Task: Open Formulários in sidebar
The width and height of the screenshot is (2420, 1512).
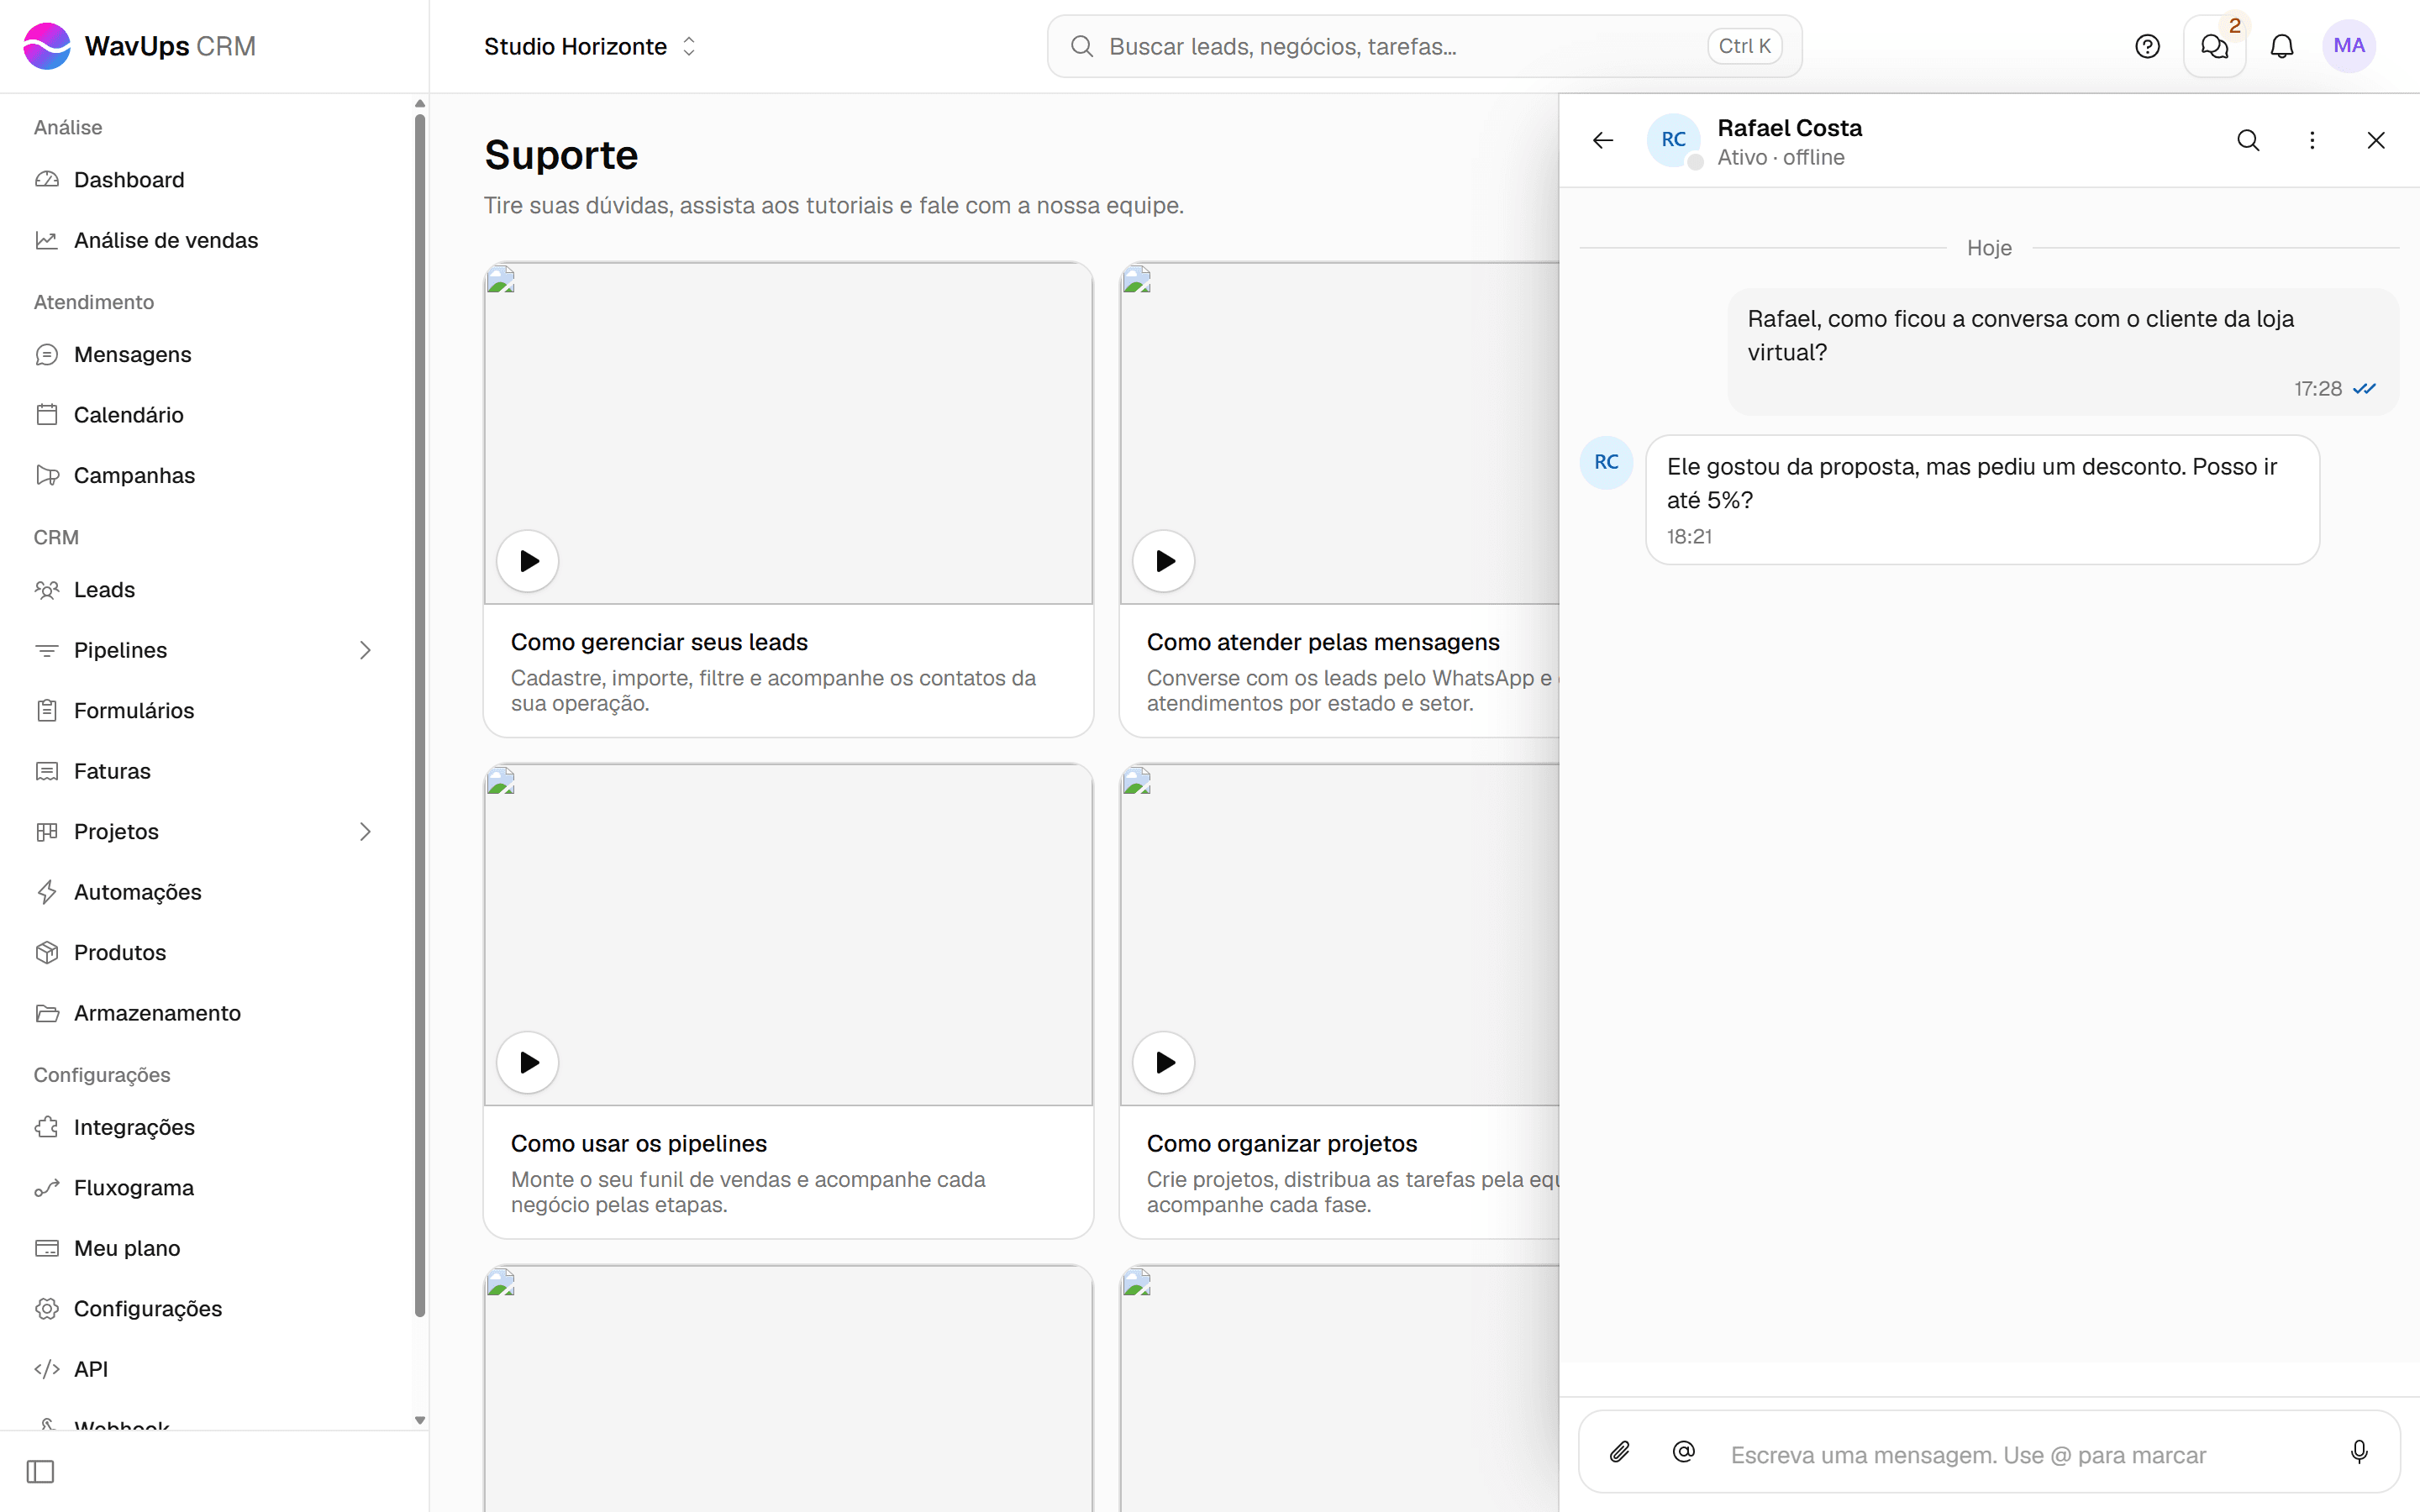Action: 207,711
